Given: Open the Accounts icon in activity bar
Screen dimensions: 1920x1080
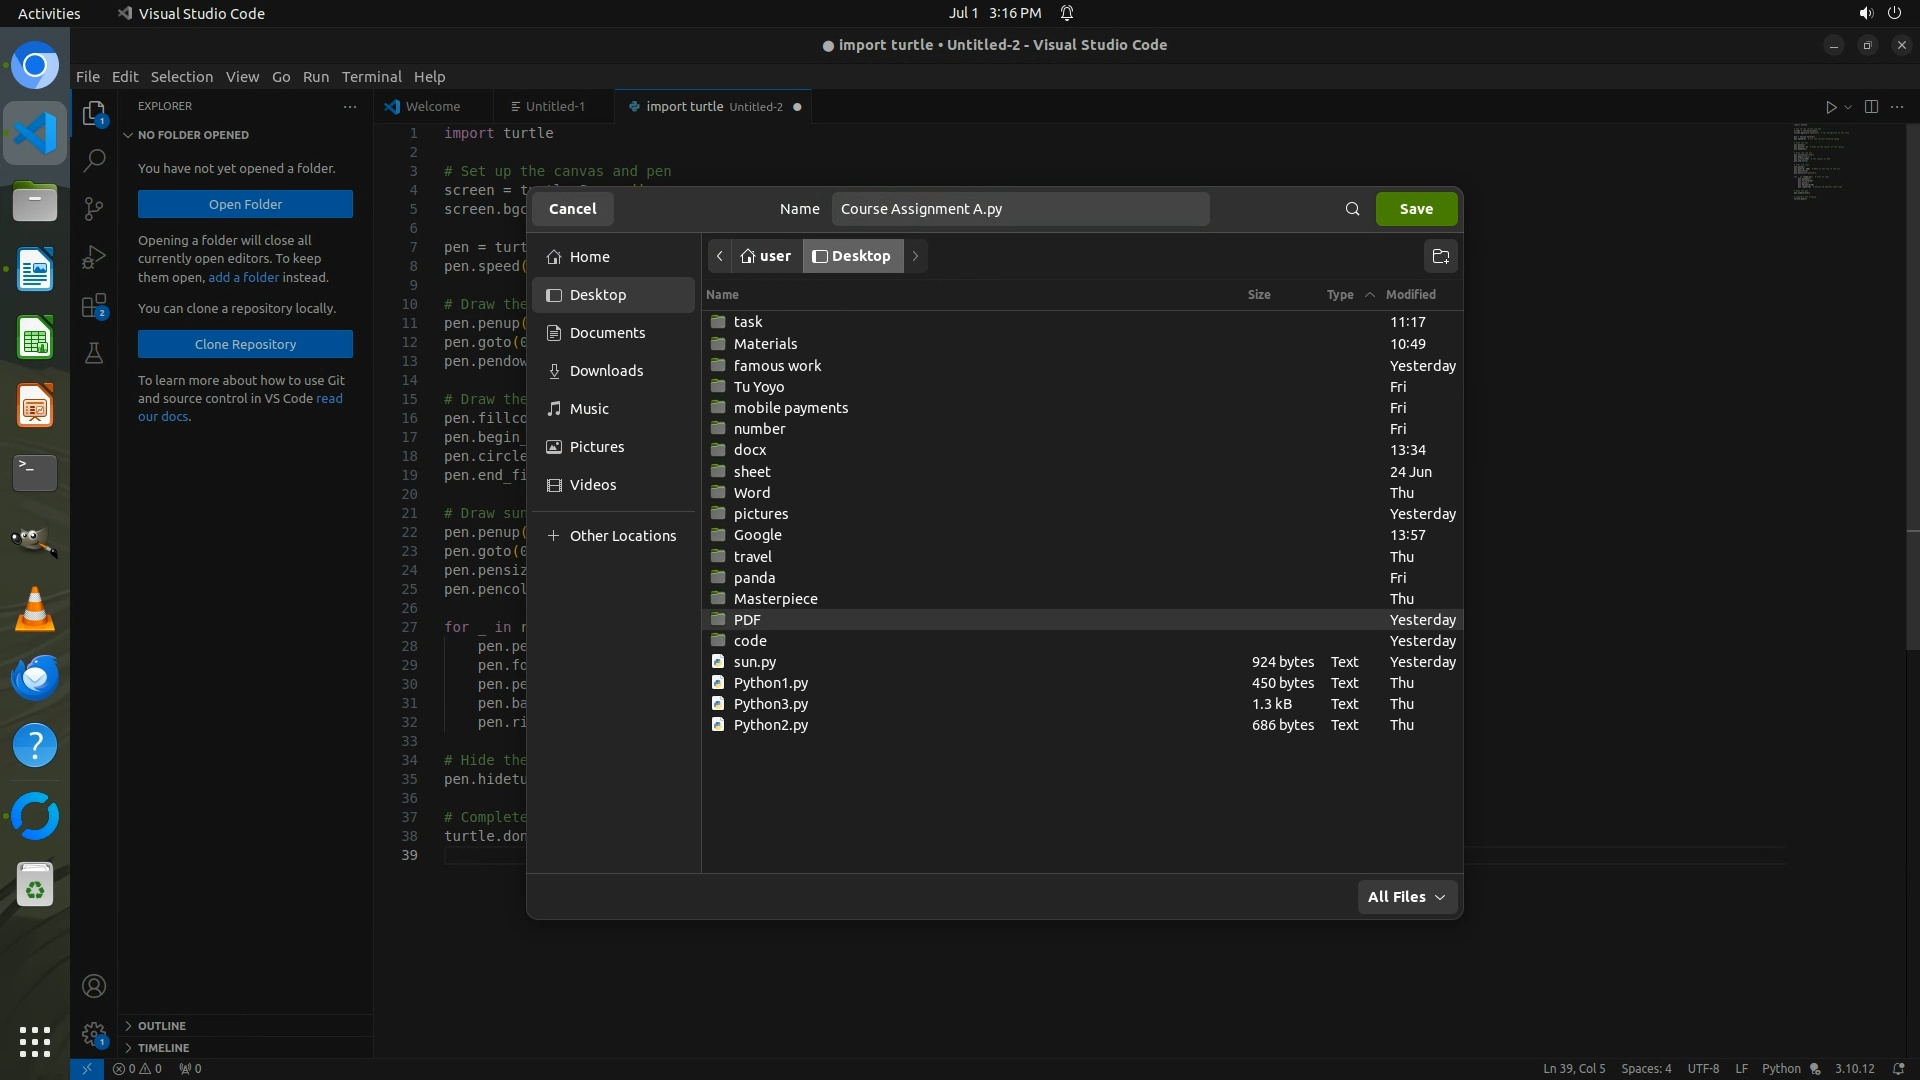Looking at the screenshot, I should 94,987.
